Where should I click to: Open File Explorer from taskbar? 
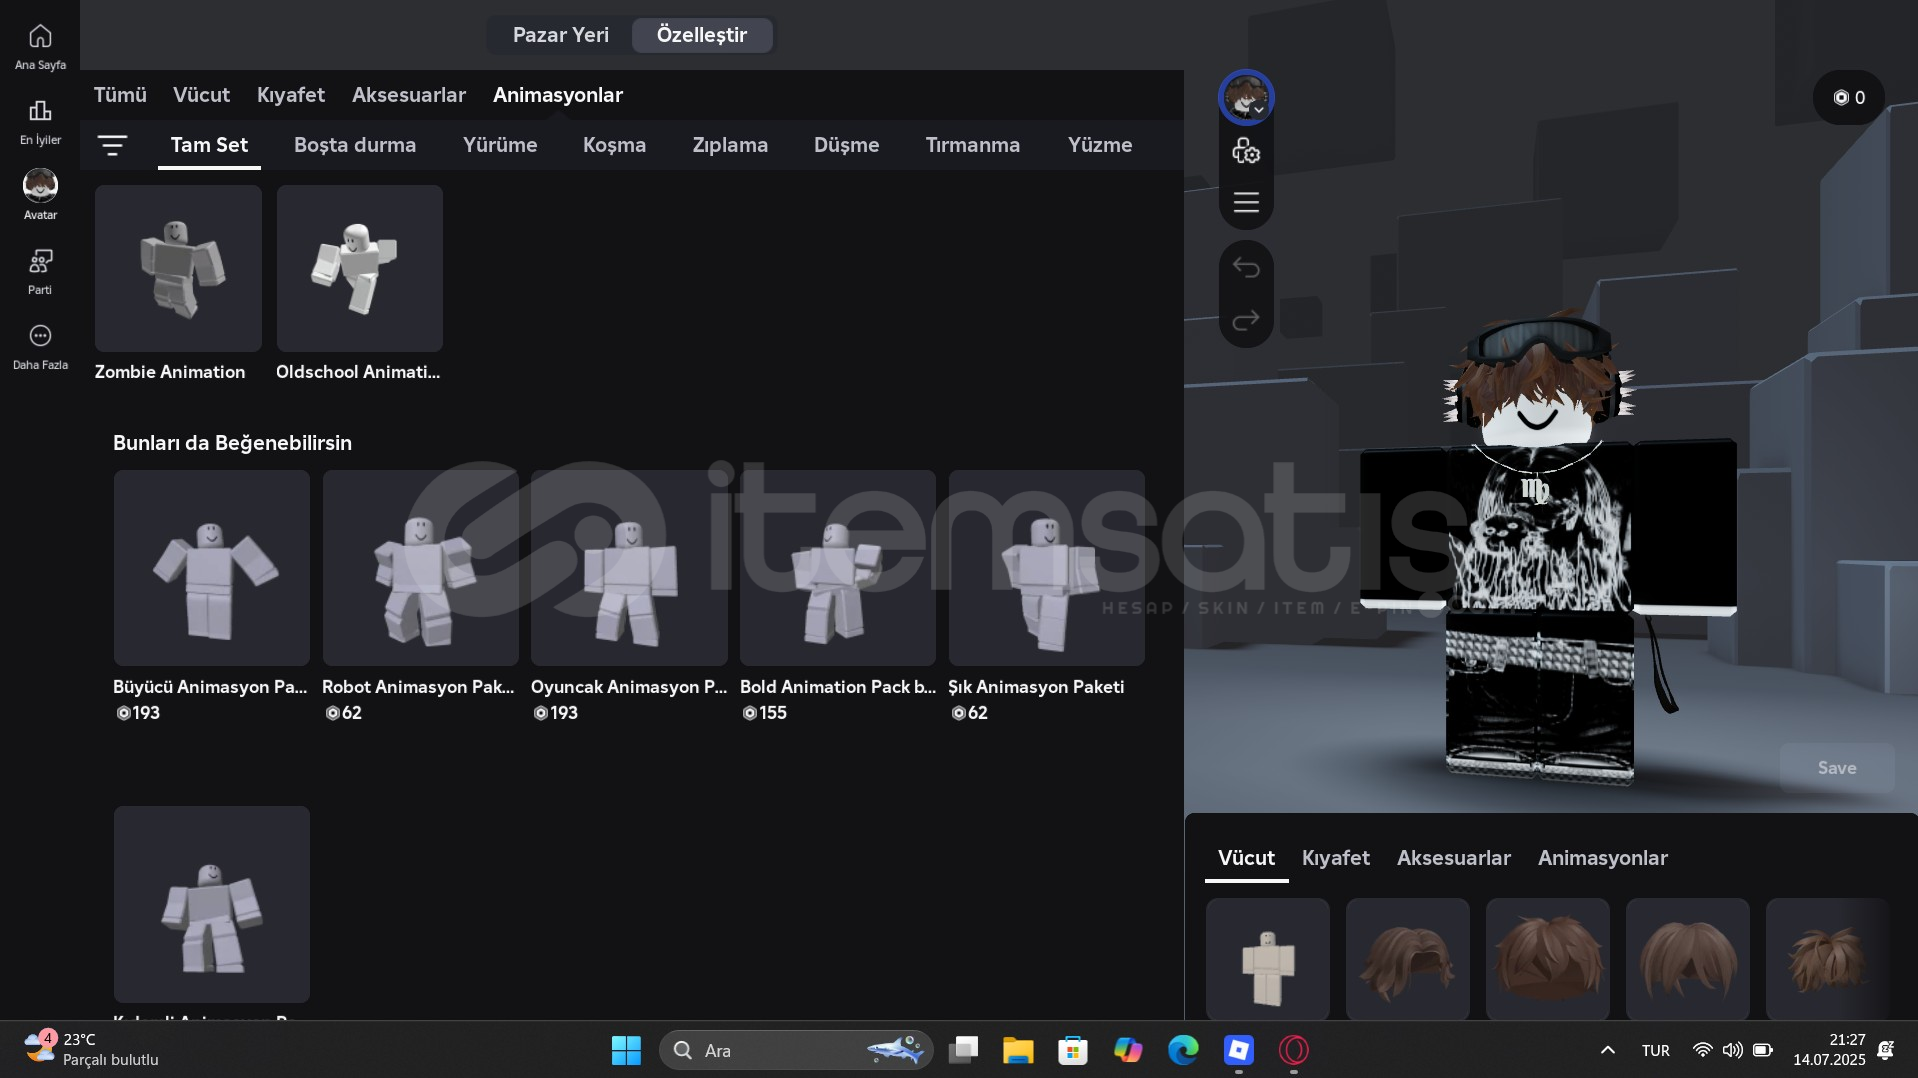click(x=1018, y=1050)
